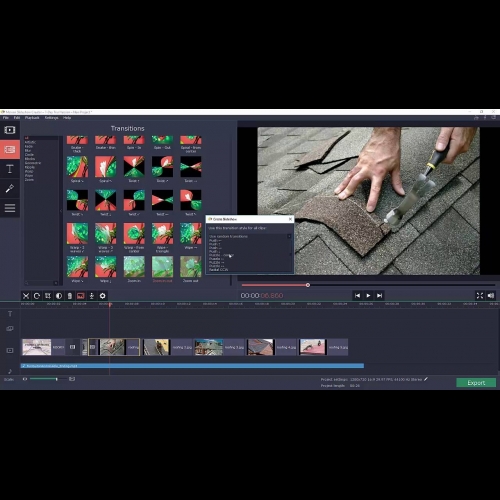This screenshot has width=500, height=500.
Task: Click the Split scissors tool
Action: pos(26,296)
